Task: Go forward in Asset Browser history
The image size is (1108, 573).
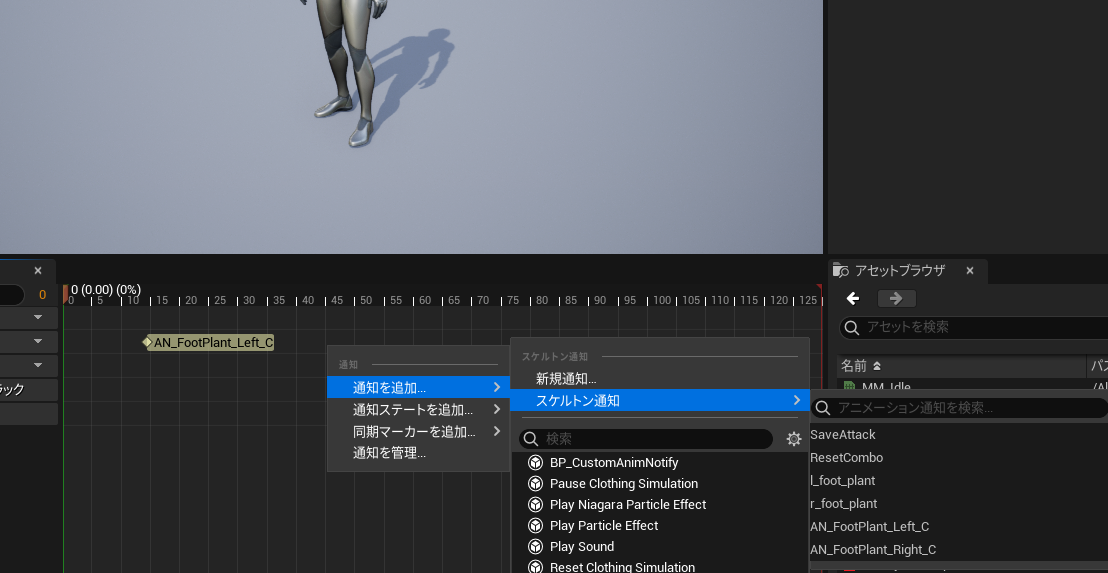Action: [896, 299]
